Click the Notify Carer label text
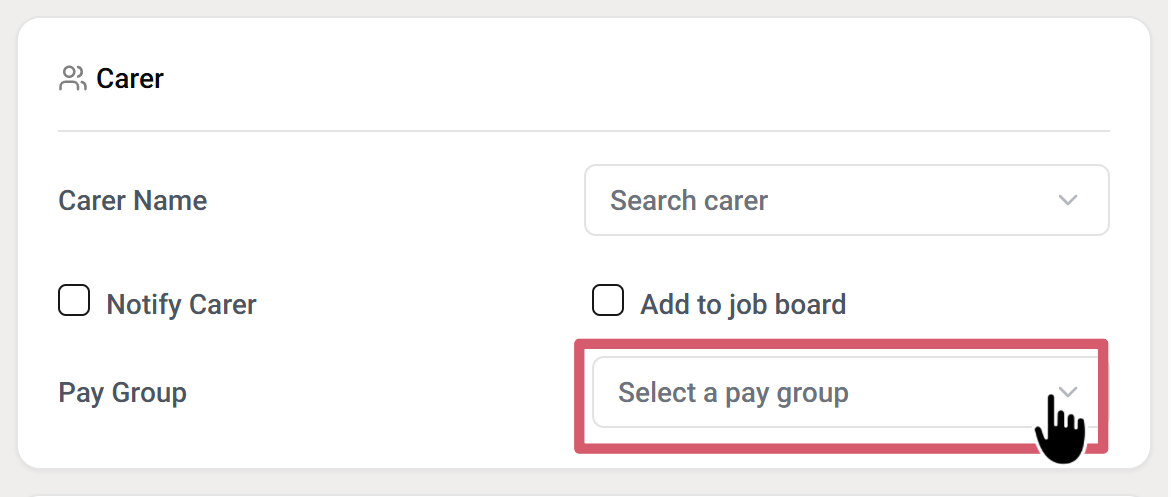The image size is (1171, 497). 181,304
